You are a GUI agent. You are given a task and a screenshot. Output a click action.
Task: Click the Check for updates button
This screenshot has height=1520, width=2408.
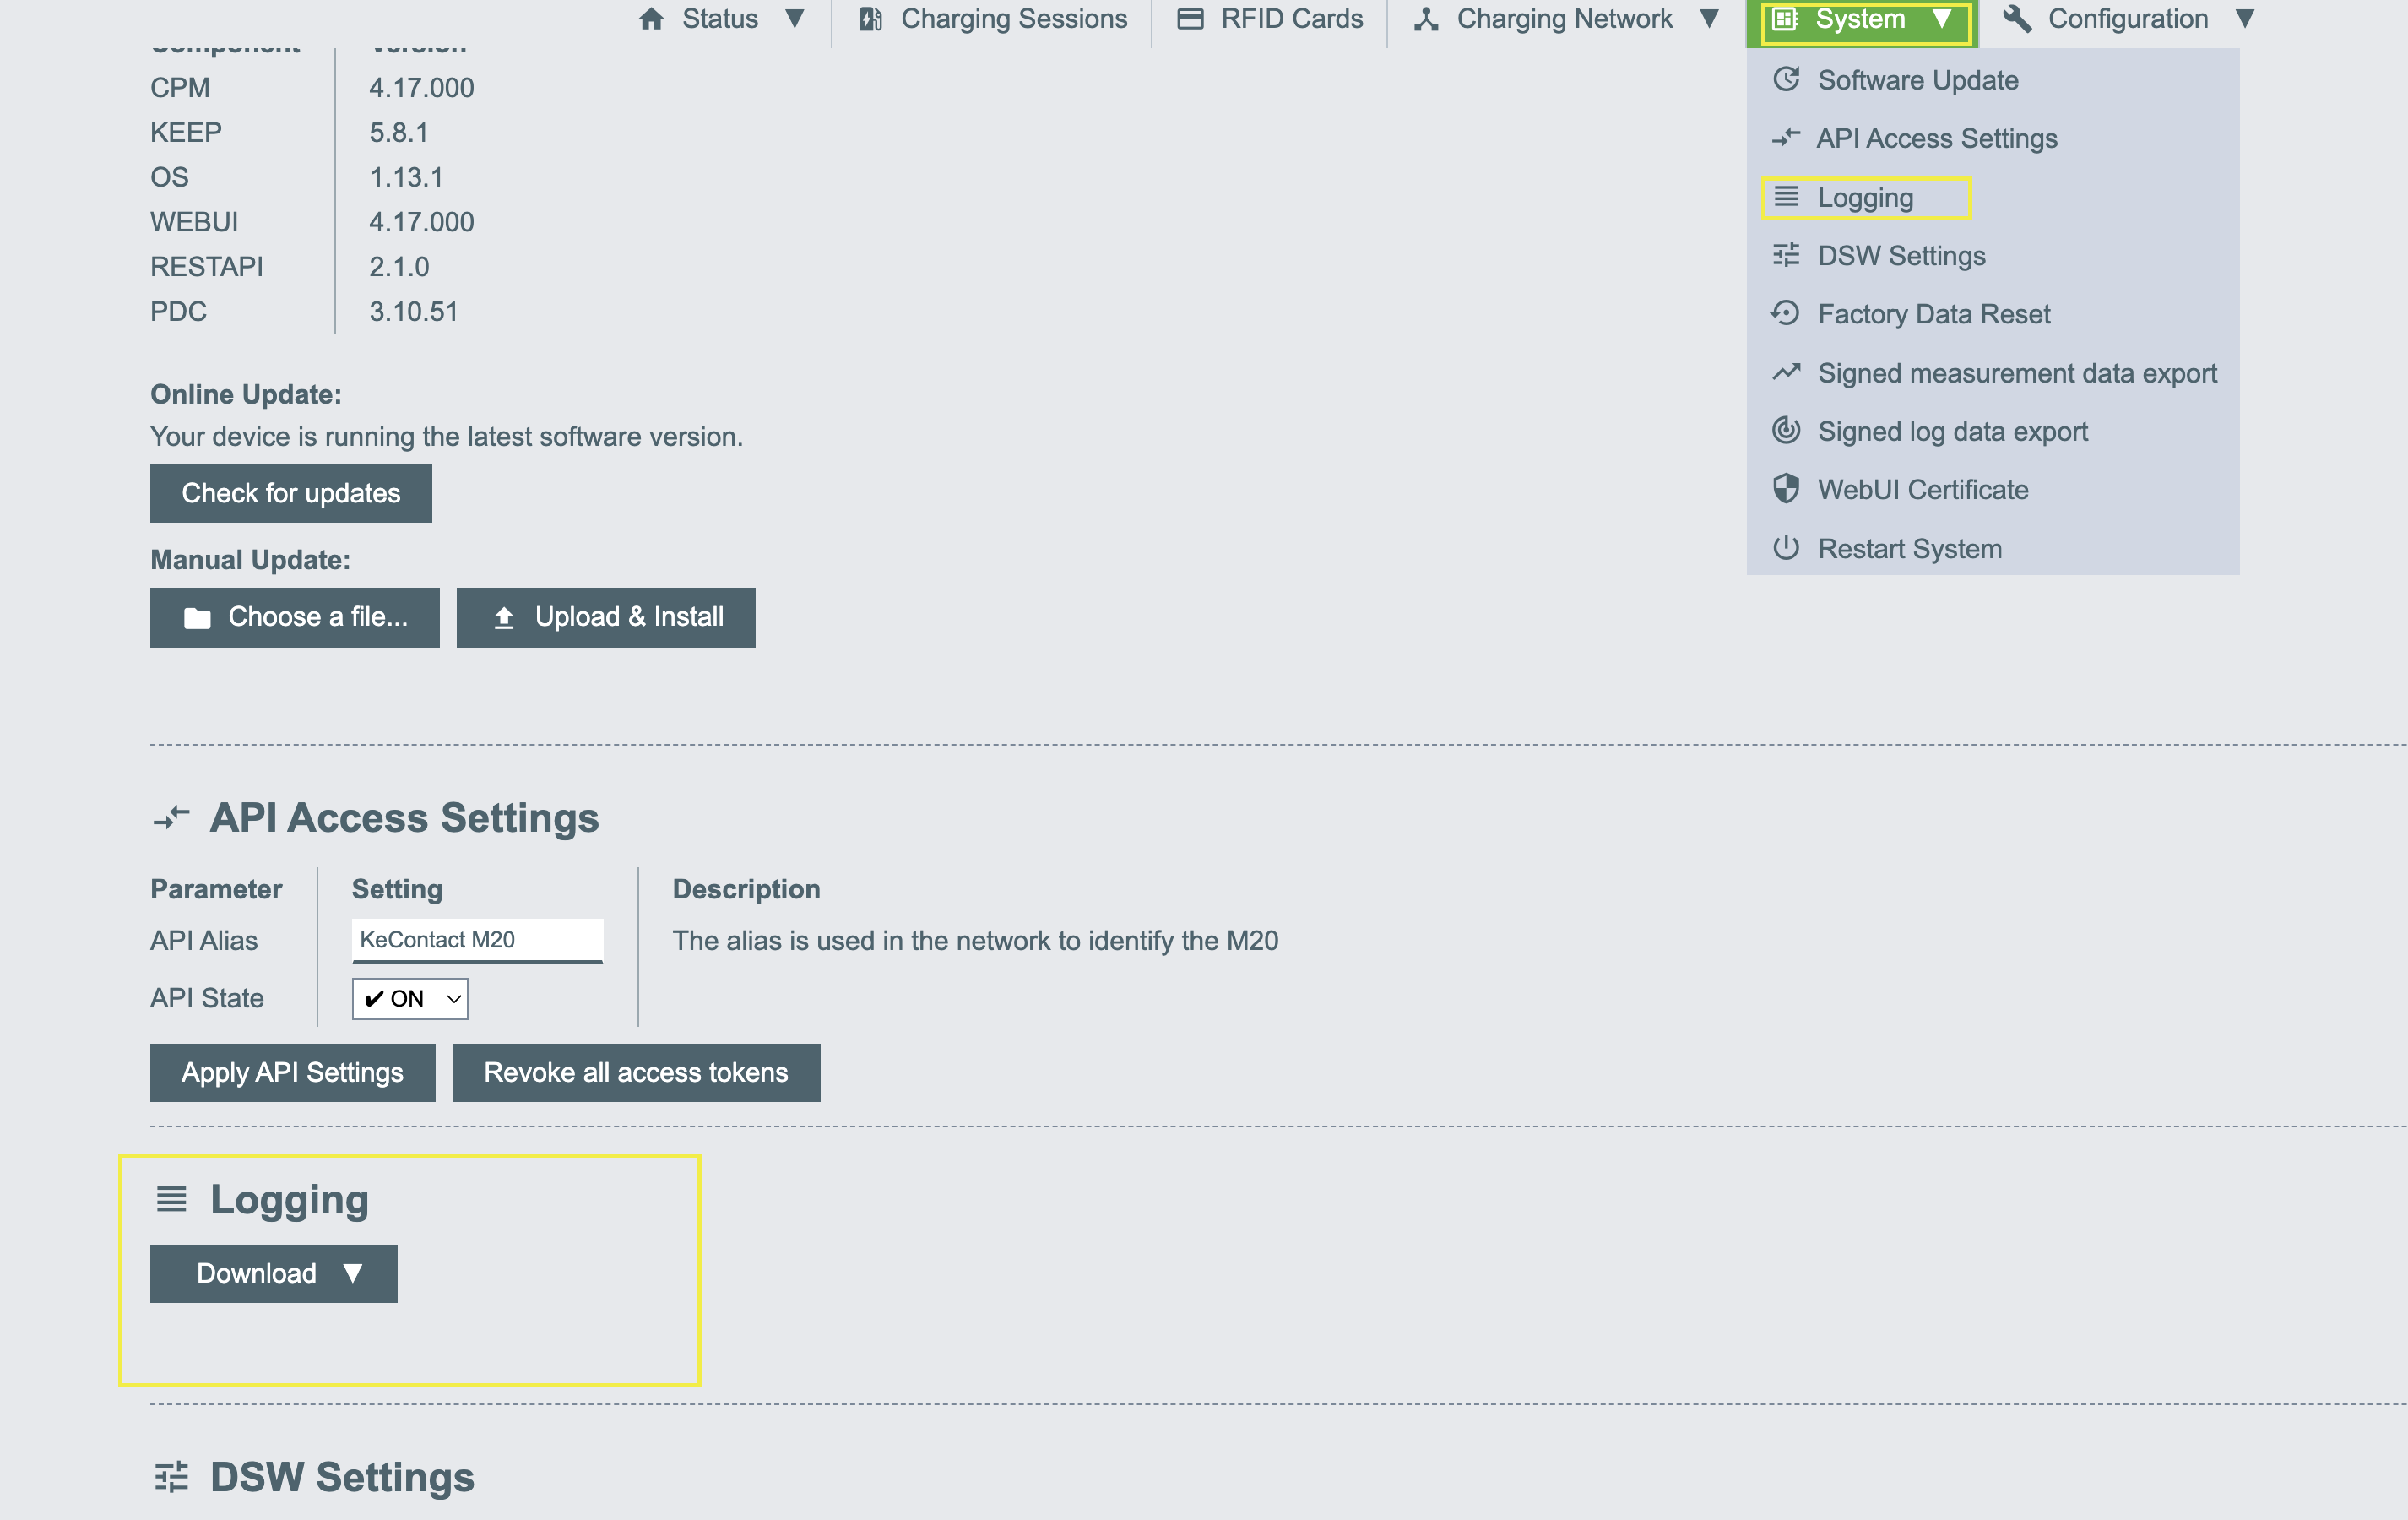(x=291, y=493)
